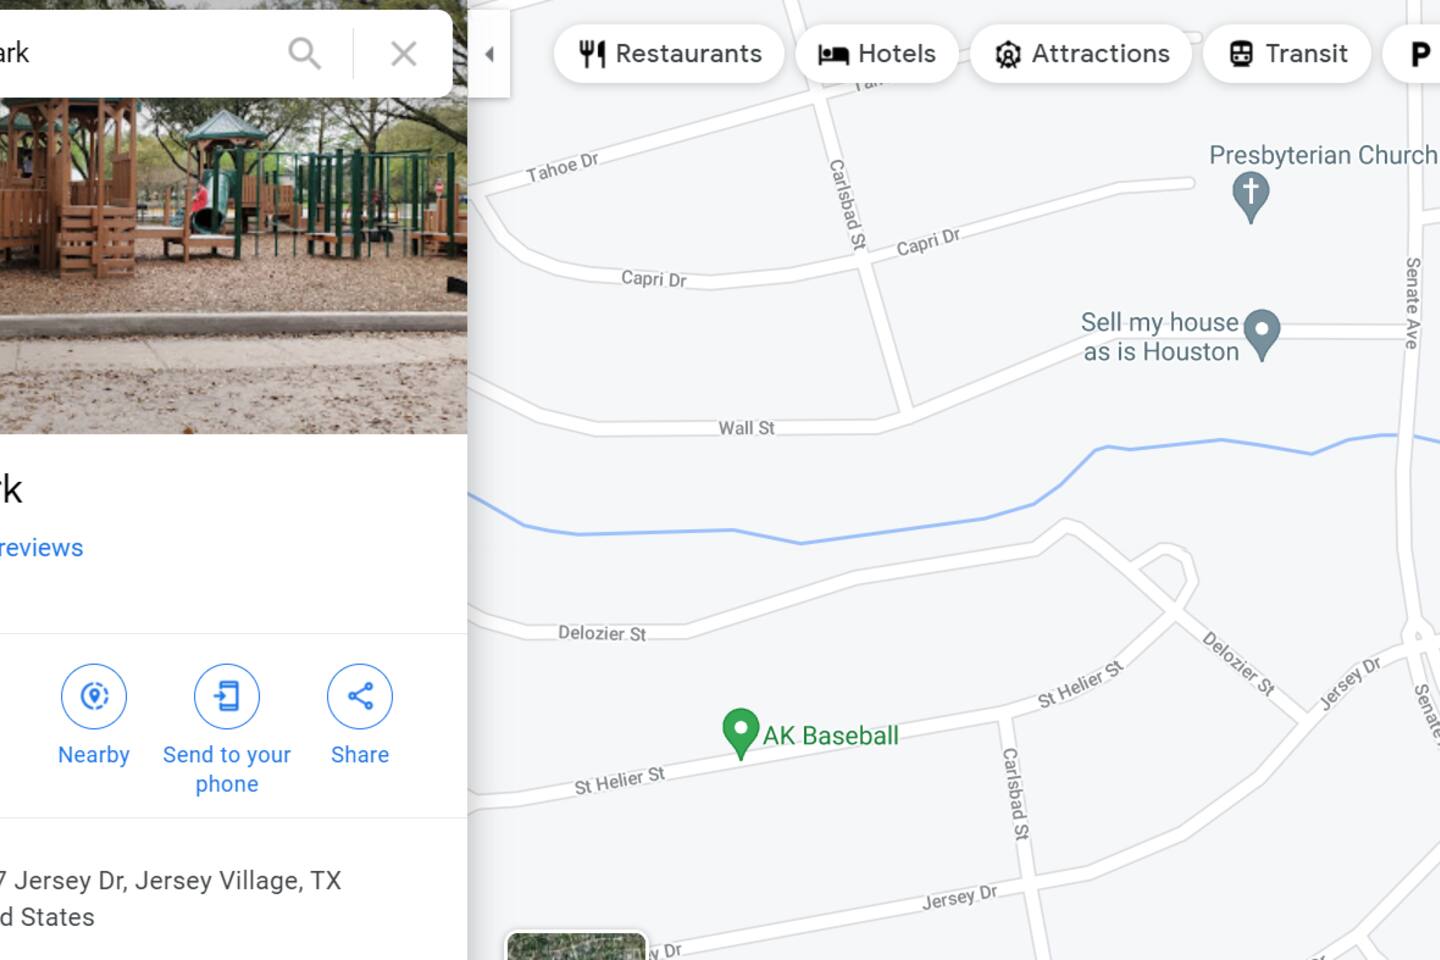Image resolution: width=1440 pixels, height=960 pixels.
Task: Click the AK Baseball label
Action: (x=831, y=736)
